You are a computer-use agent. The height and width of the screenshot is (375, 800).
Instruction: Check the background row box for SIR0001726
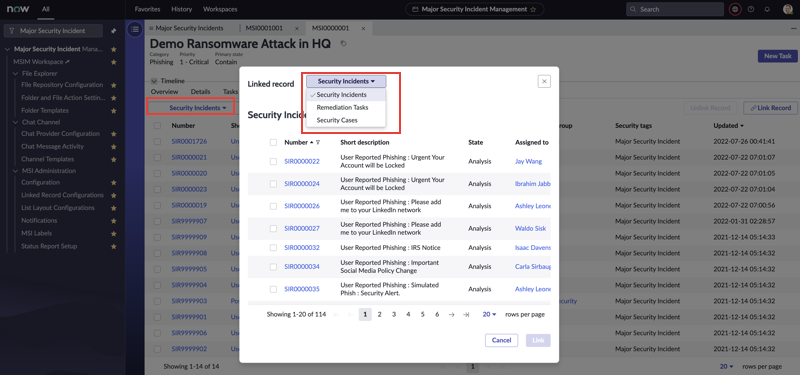[158, 141]
